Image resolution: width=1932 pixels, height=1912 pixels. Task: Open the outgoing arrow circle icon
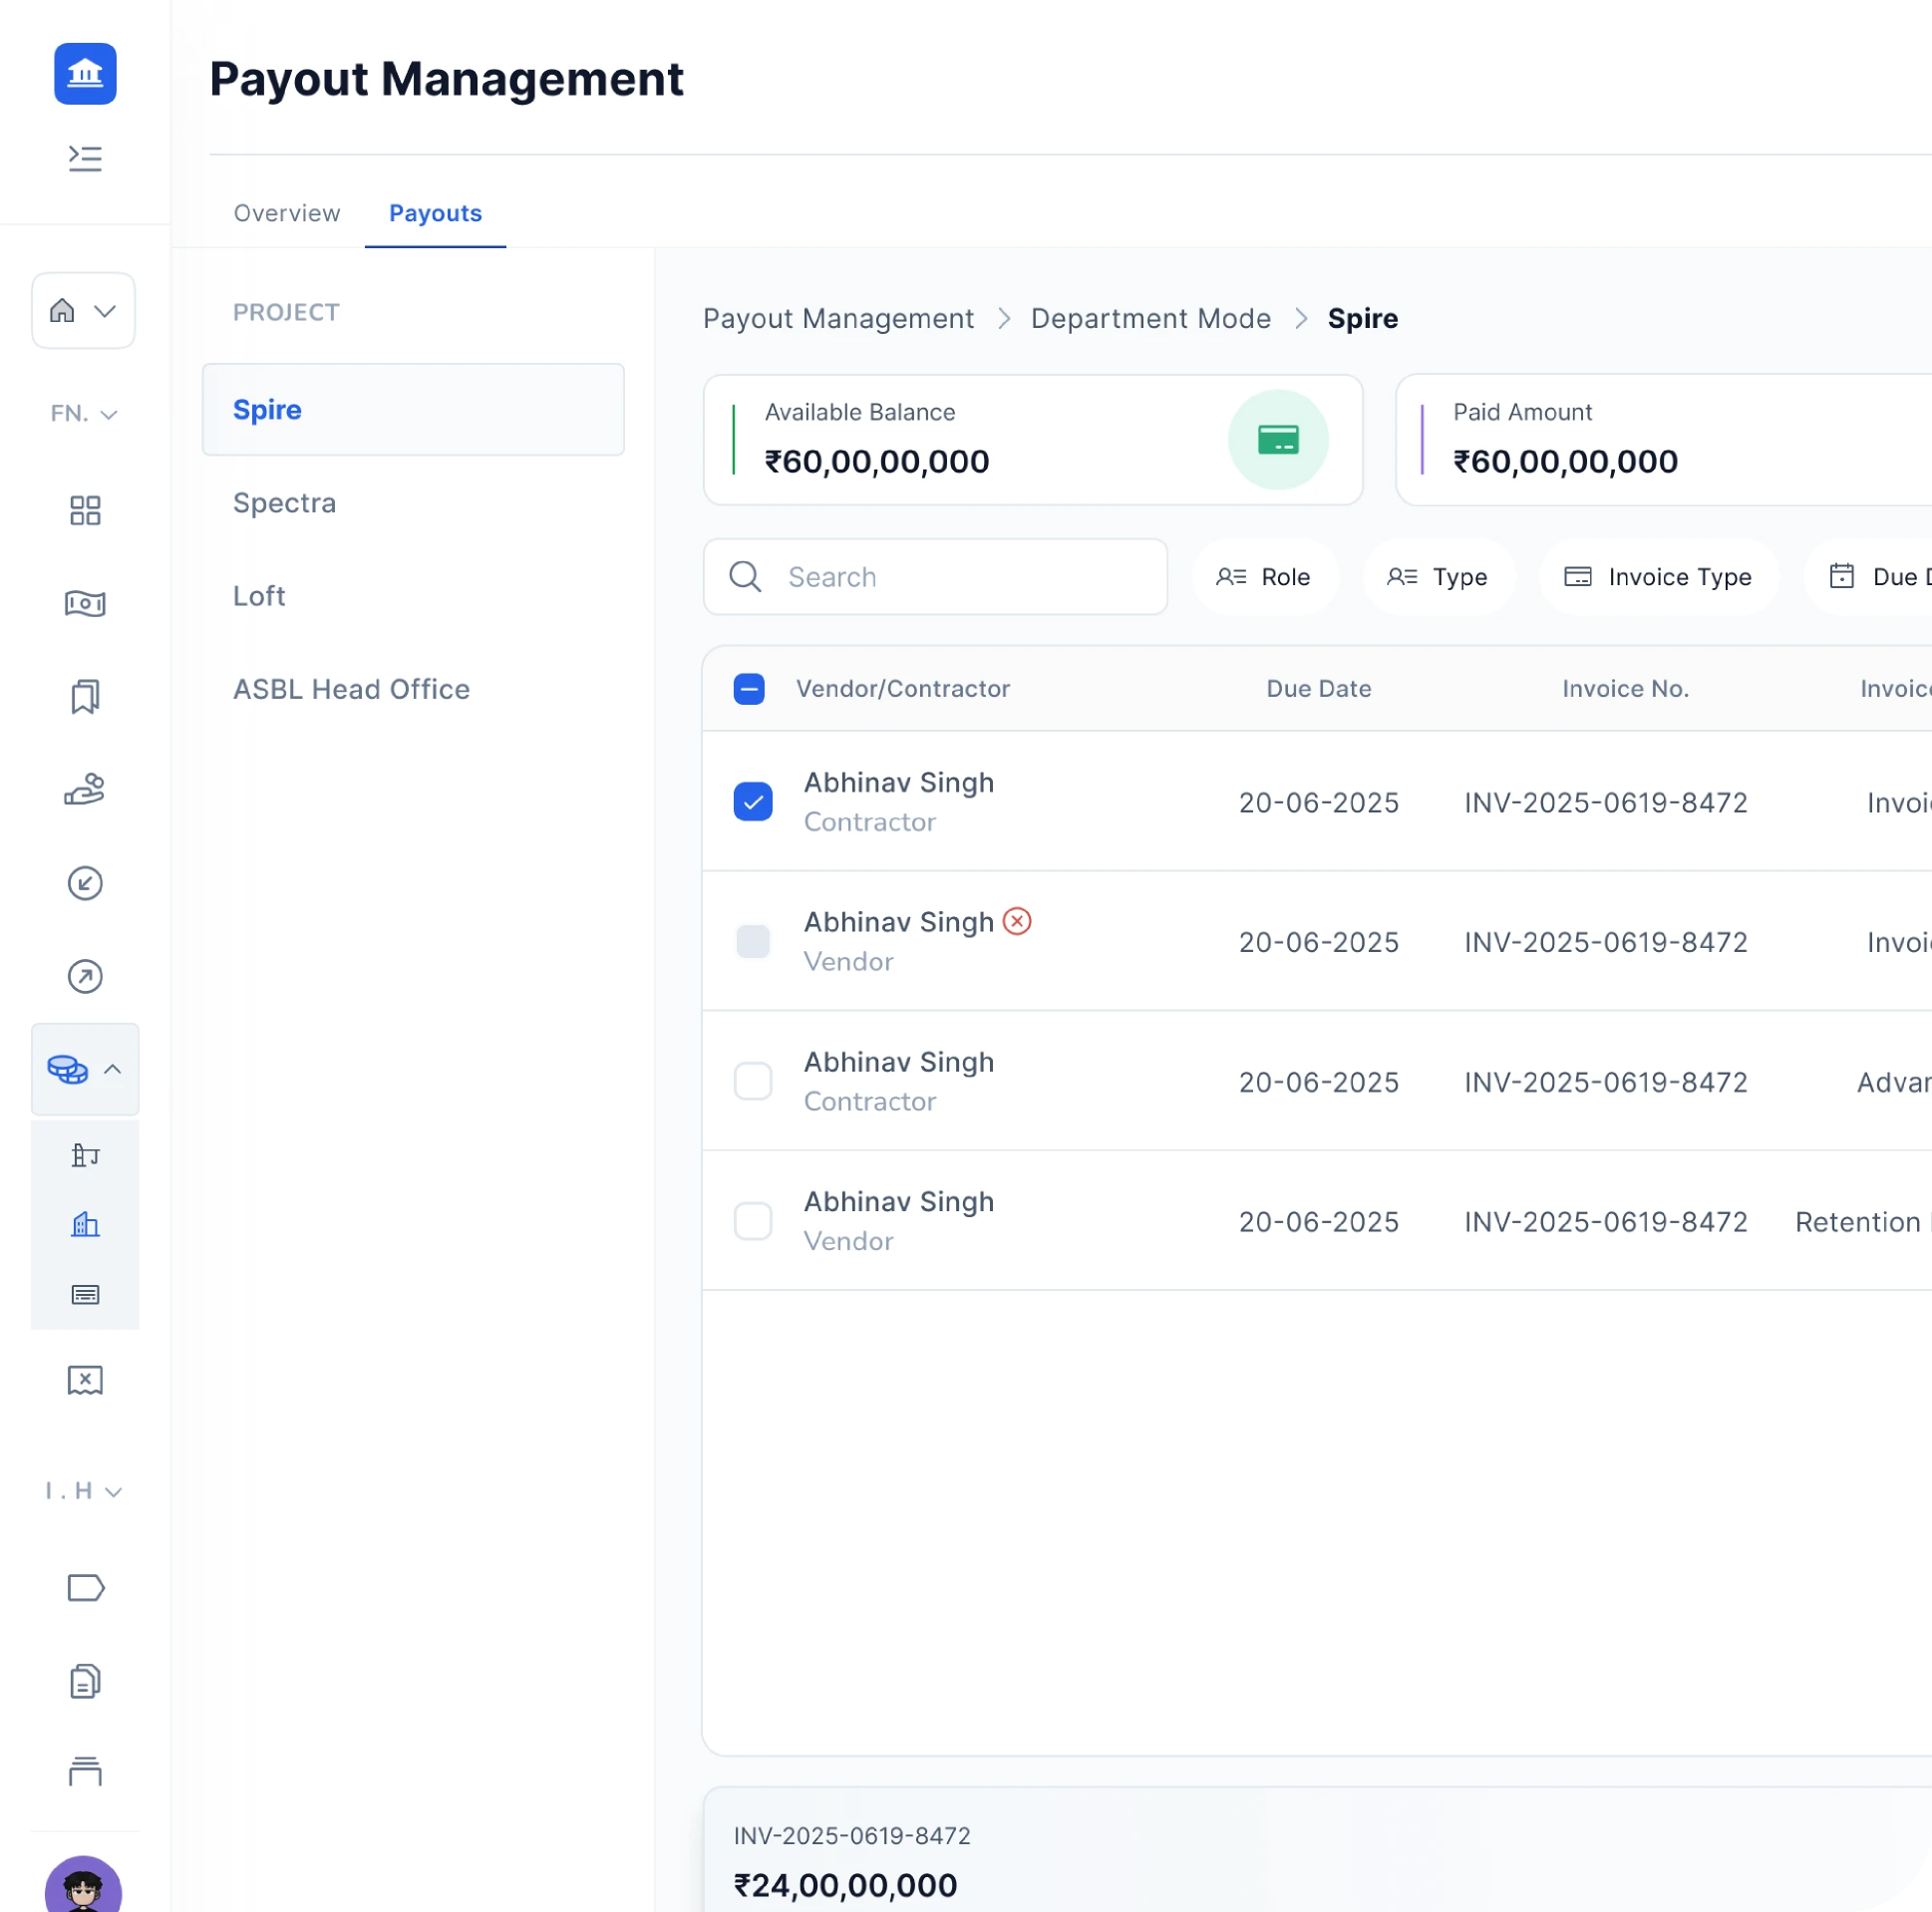[x=85, y=976]
